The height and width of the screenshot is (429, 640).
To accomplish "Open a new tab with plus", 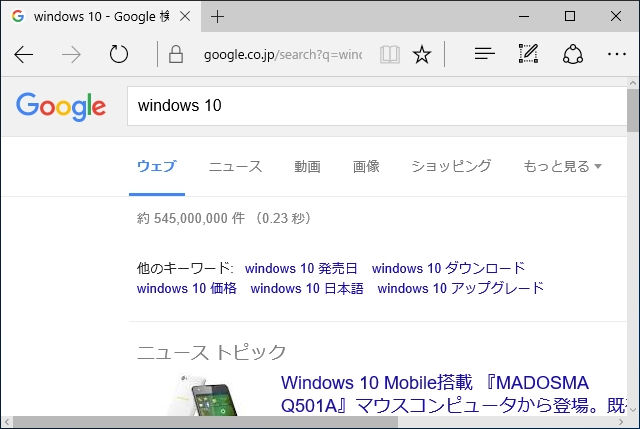I will (x=217, y=17).
